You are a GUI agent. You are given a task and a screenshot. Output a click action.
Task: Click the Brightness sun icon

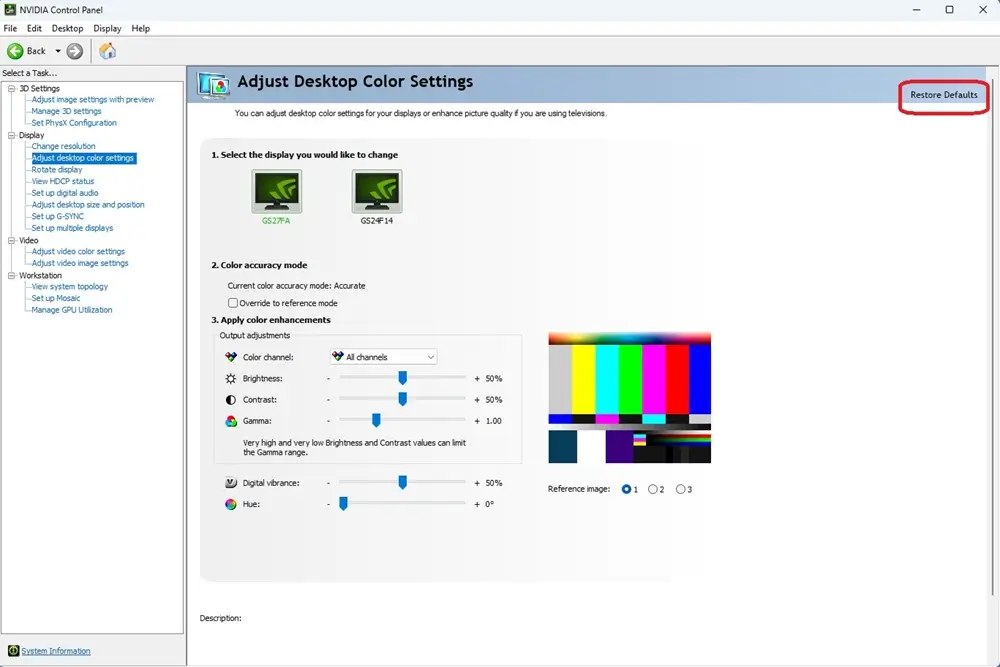tap(231, 378)
